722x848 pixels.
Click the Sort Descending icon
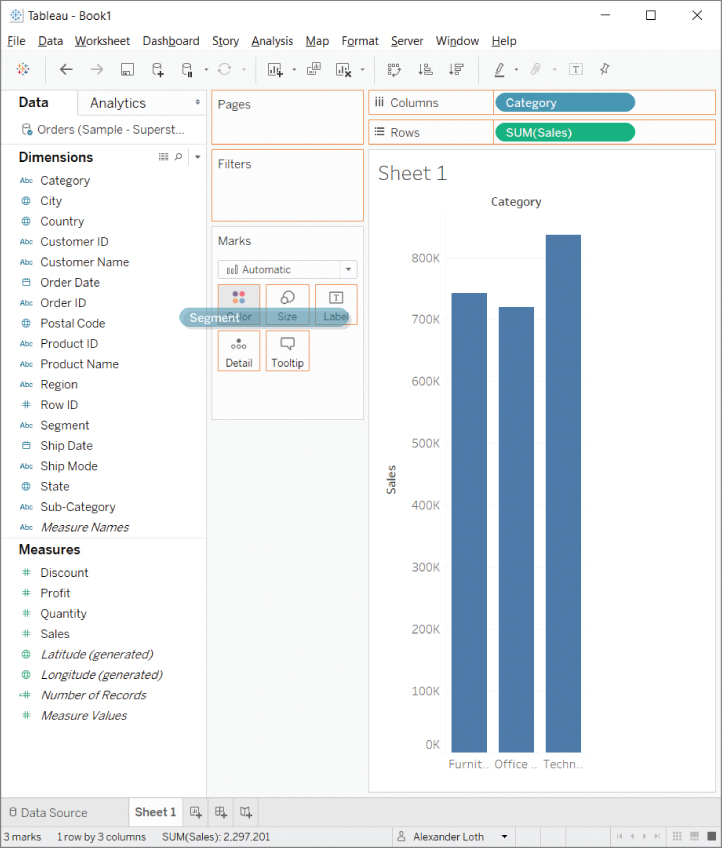[456, 69]
